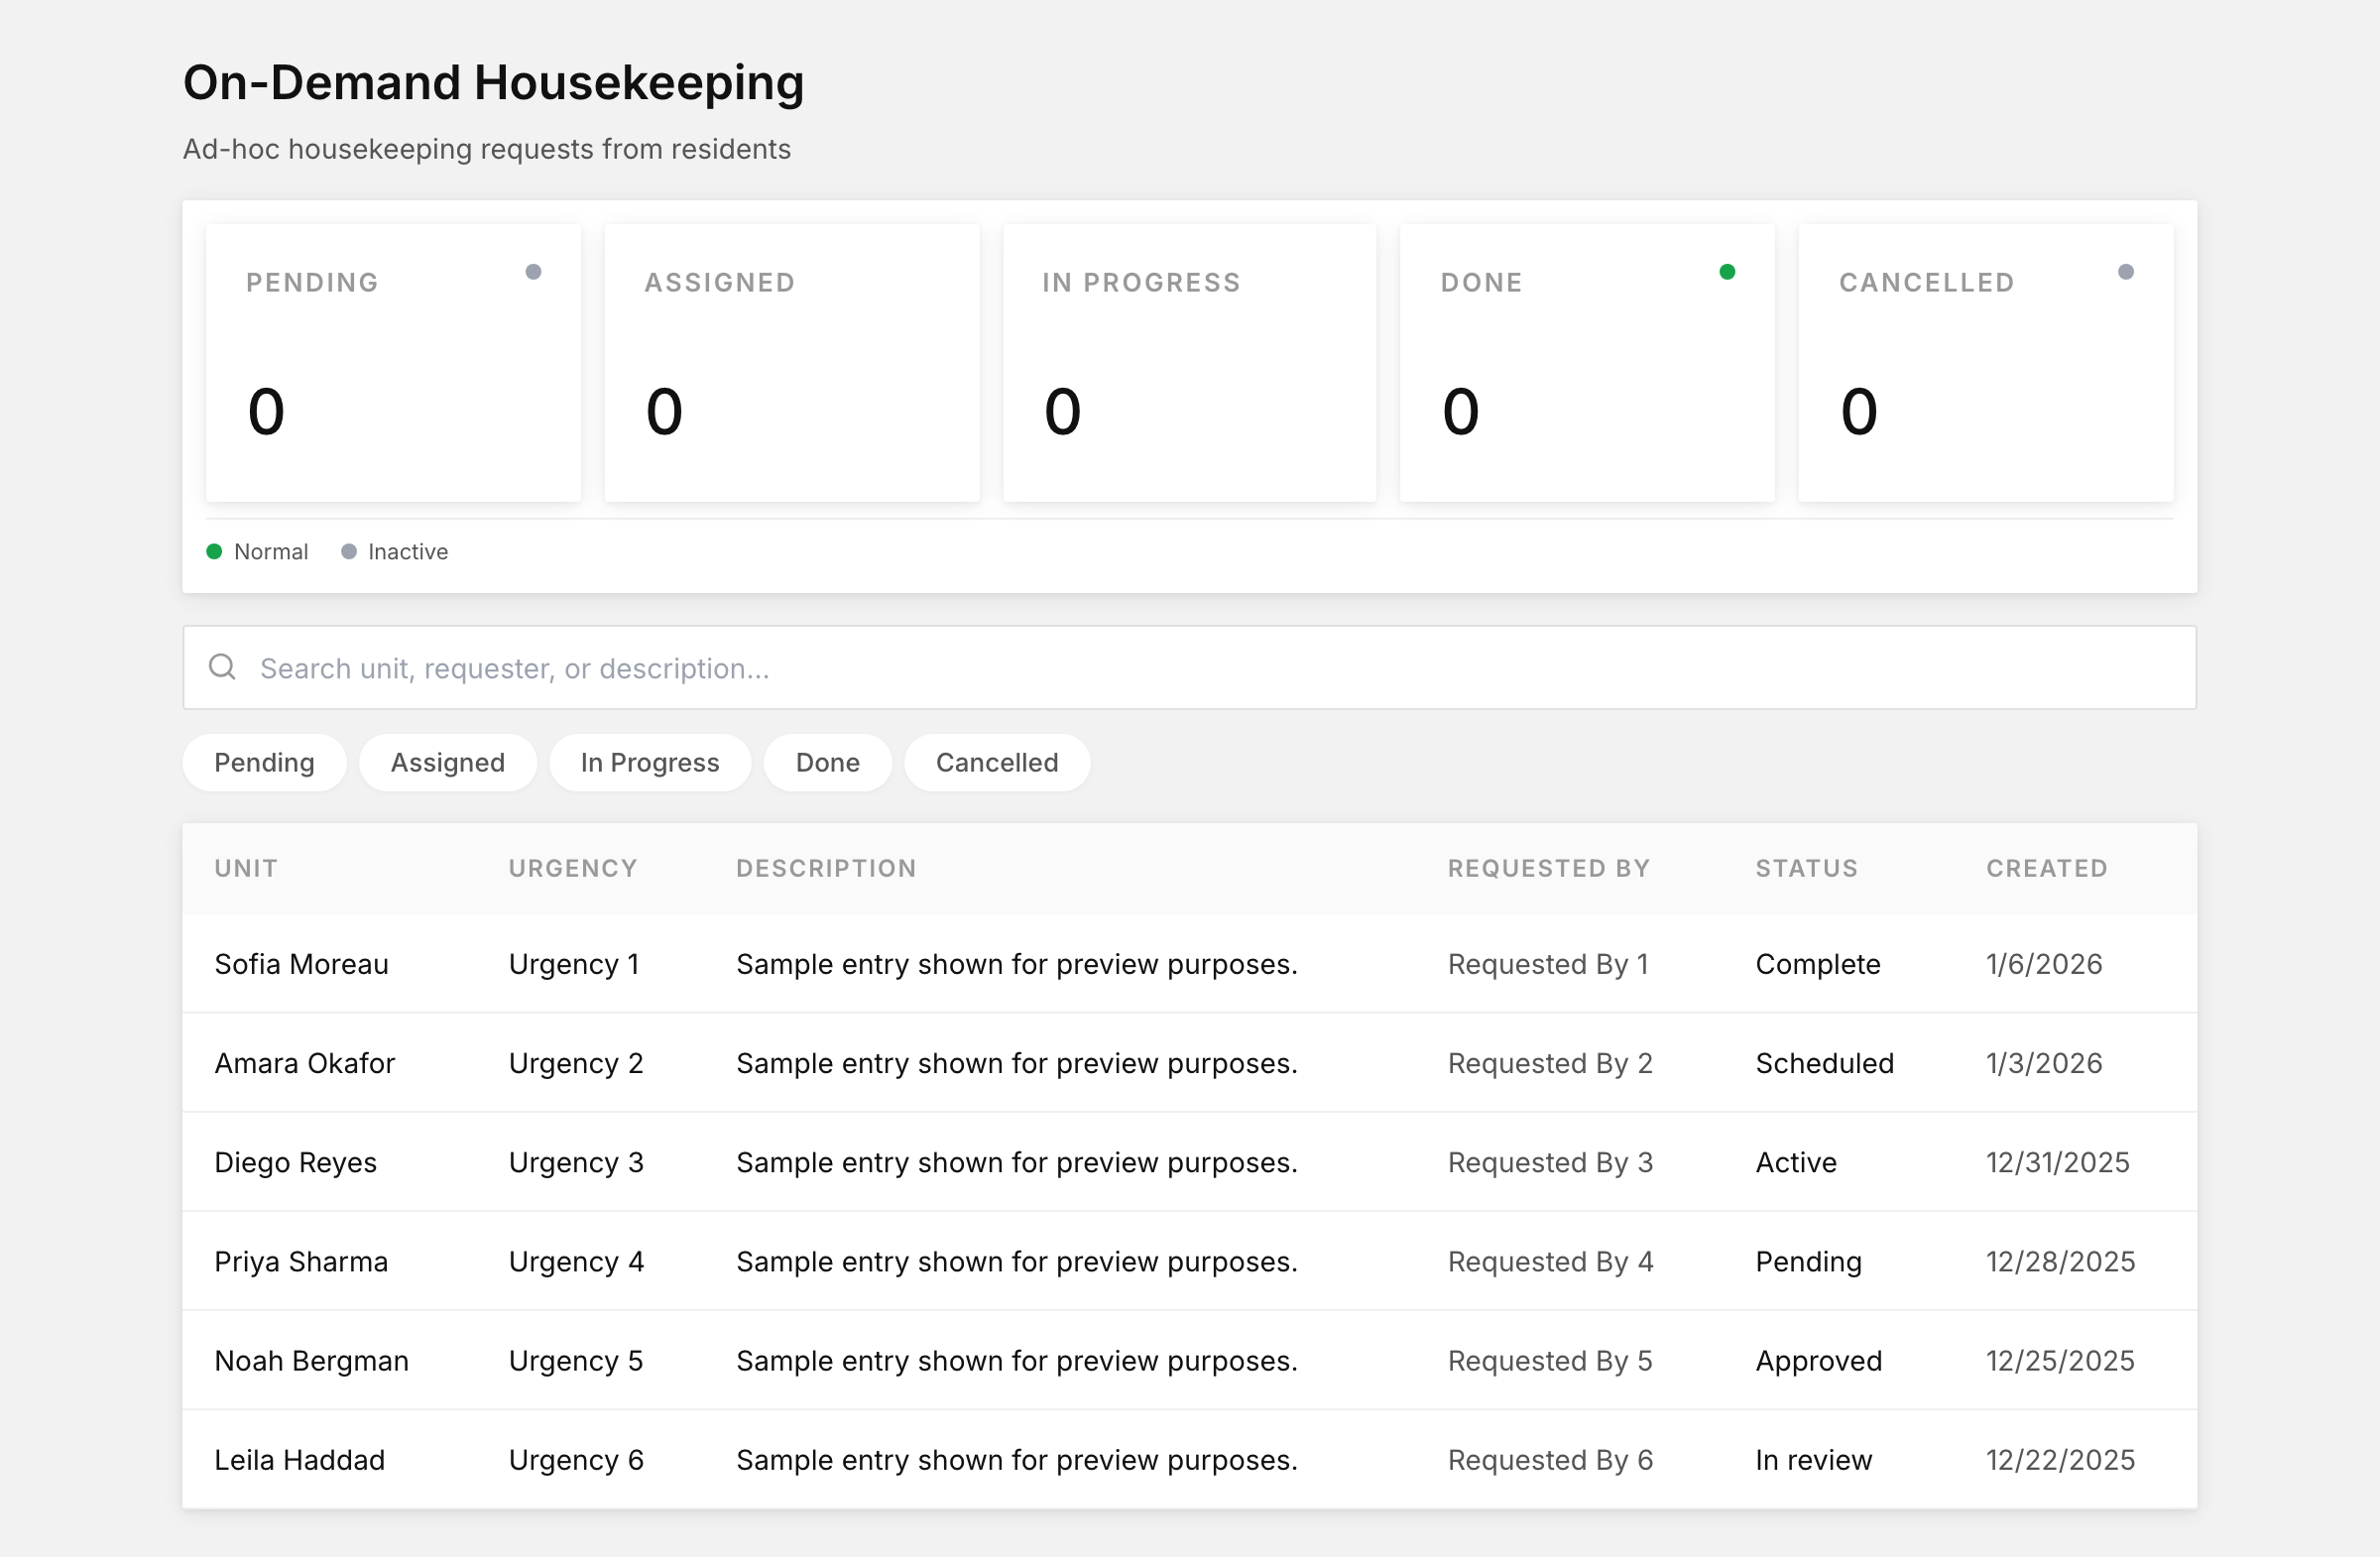
Task: Click the search magnifier icon
Action: [222, 669]
